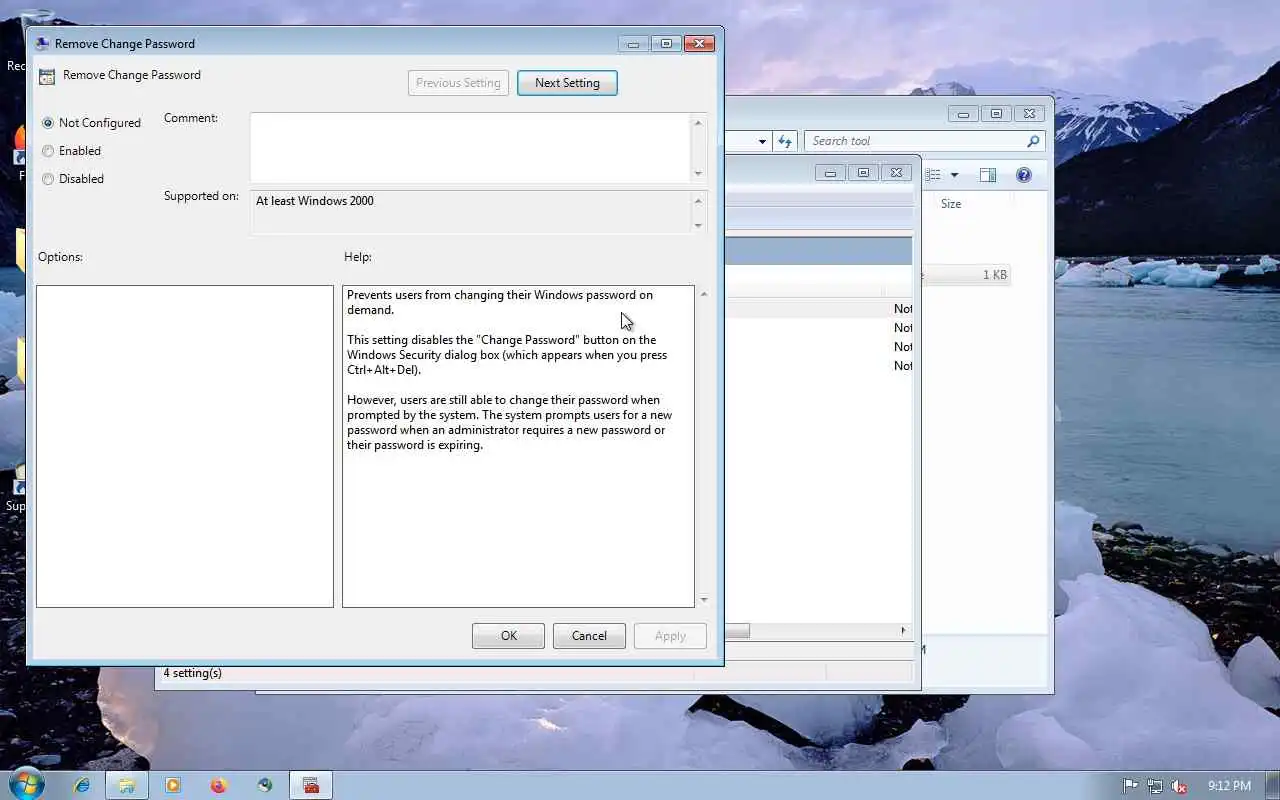1280x800 pixels.
Task: Cancel the Remove Change Password dialog
Action: pos(589,636)
